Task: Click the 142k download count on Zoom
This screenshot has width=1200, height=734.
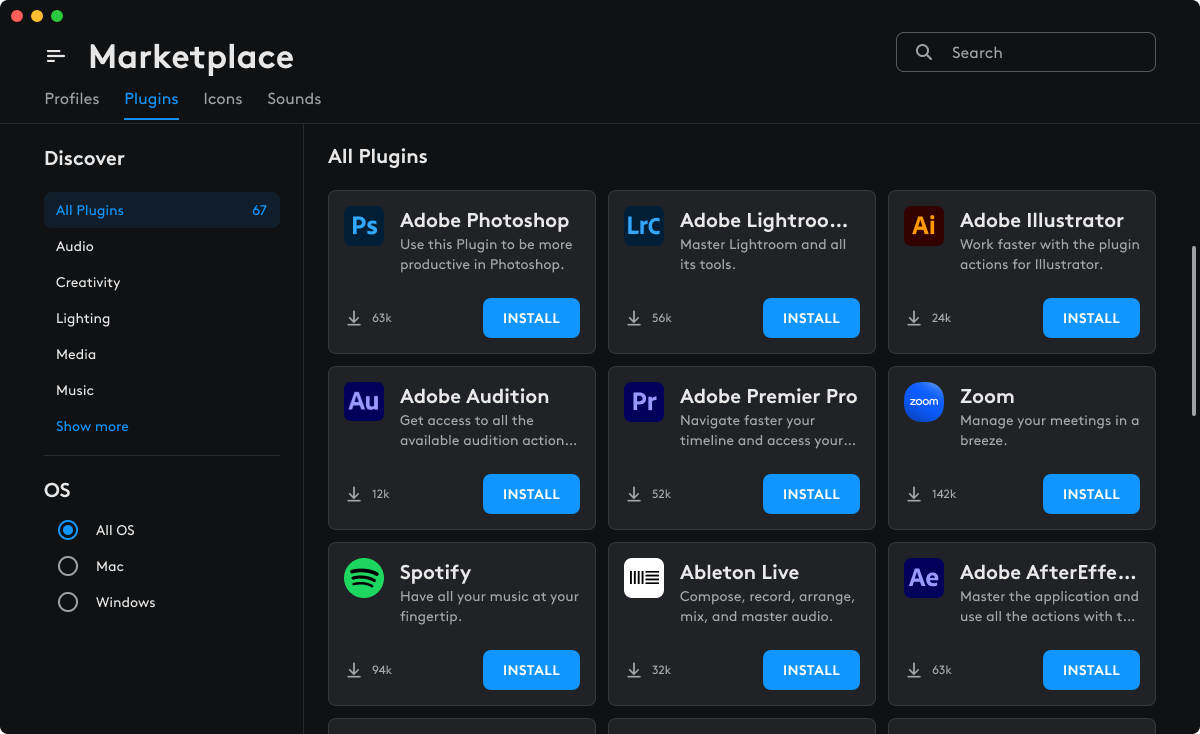Action: coord(944,494)
